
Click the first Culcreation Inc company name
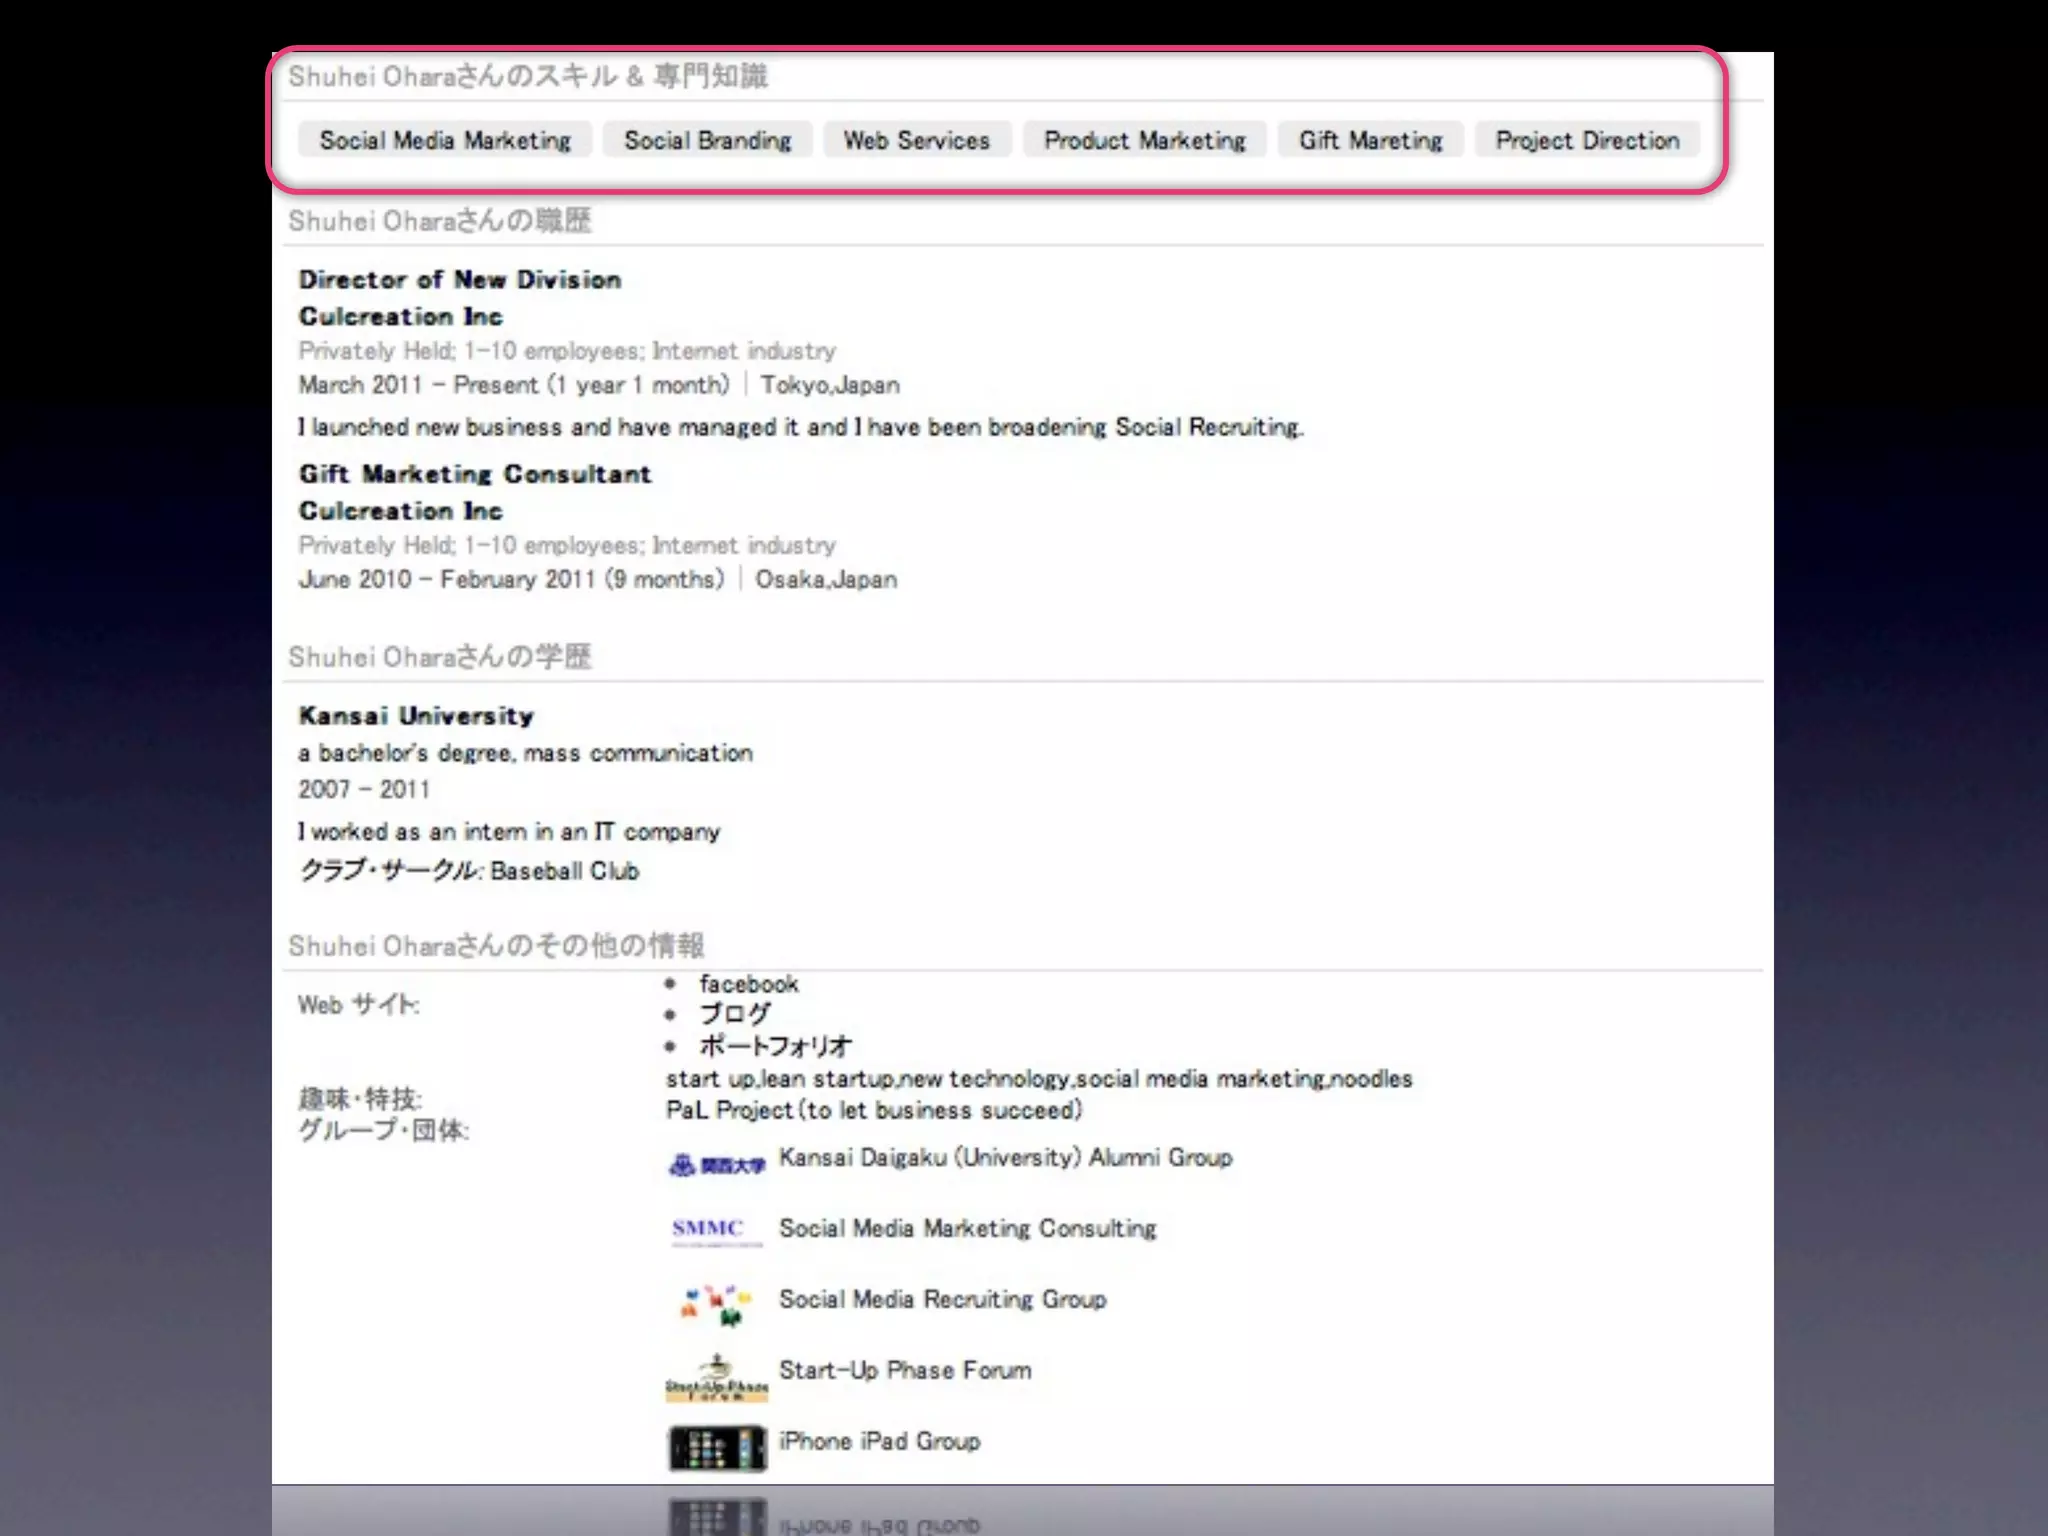[400, 317]
